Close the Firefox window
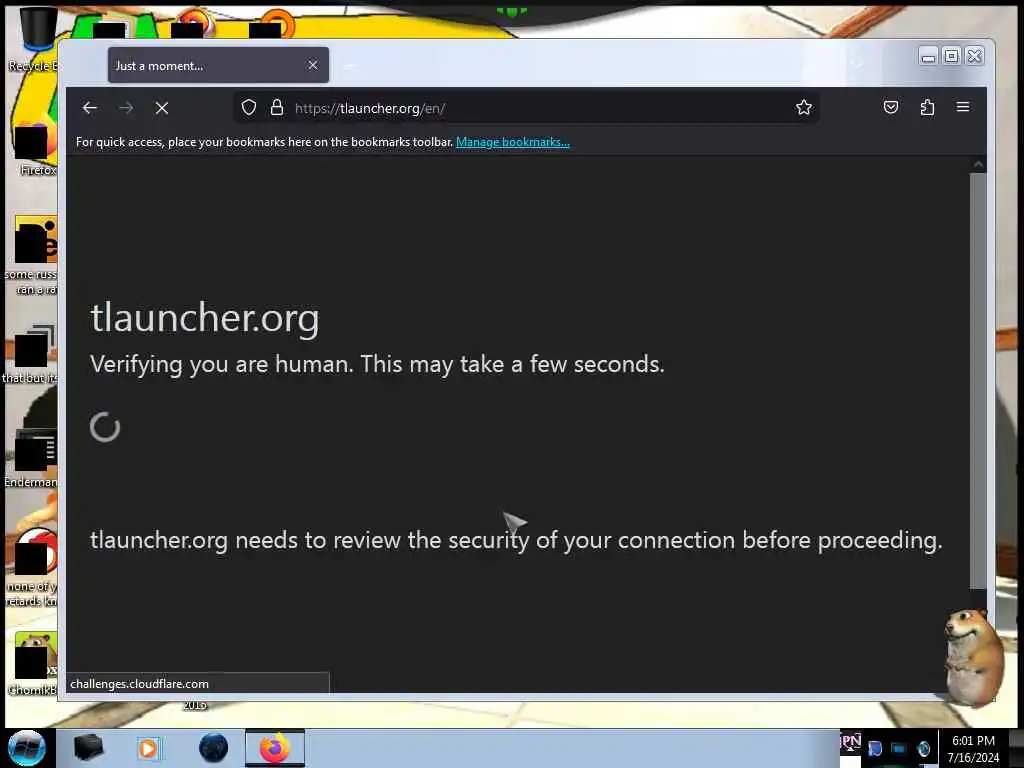This screenshot has width=1024, height=768. pyautogui.click(x=974, y=56)
